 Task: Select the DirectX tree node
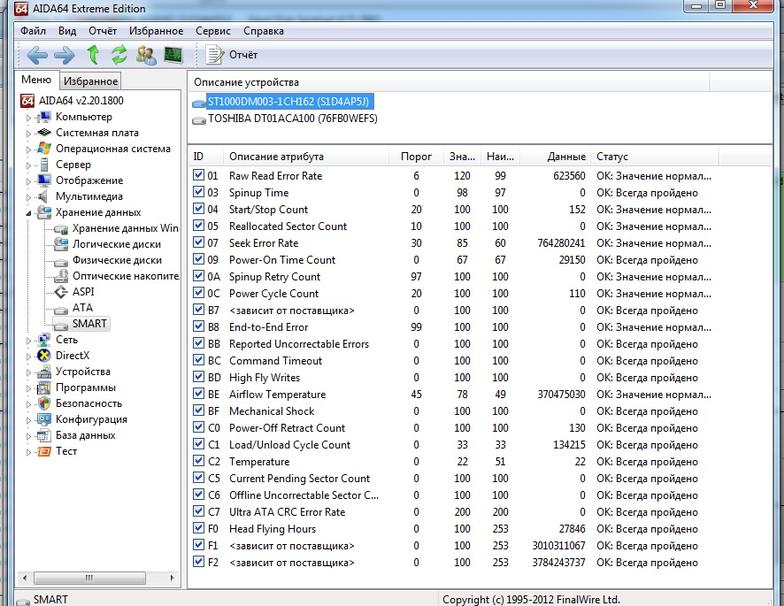pyautogui.click(x=72, y=356)
